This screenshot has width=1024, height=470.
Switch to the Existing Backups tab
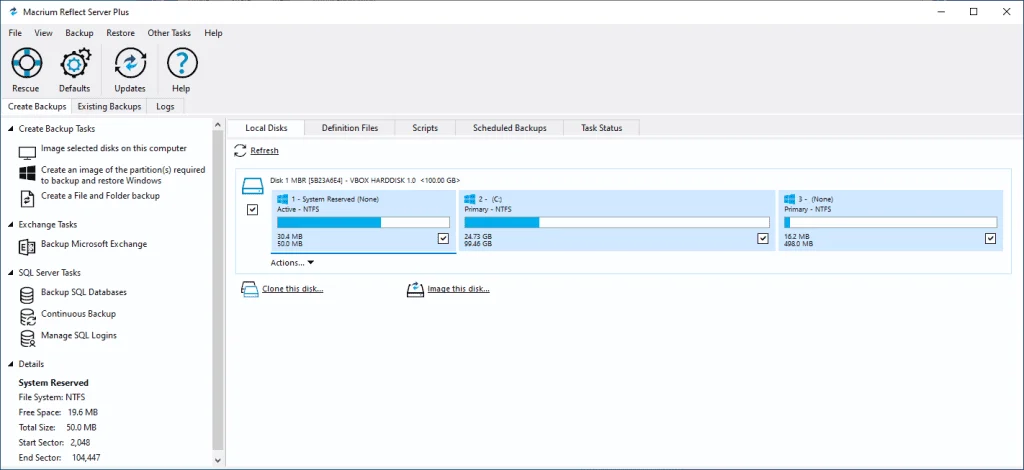point(109,106)
